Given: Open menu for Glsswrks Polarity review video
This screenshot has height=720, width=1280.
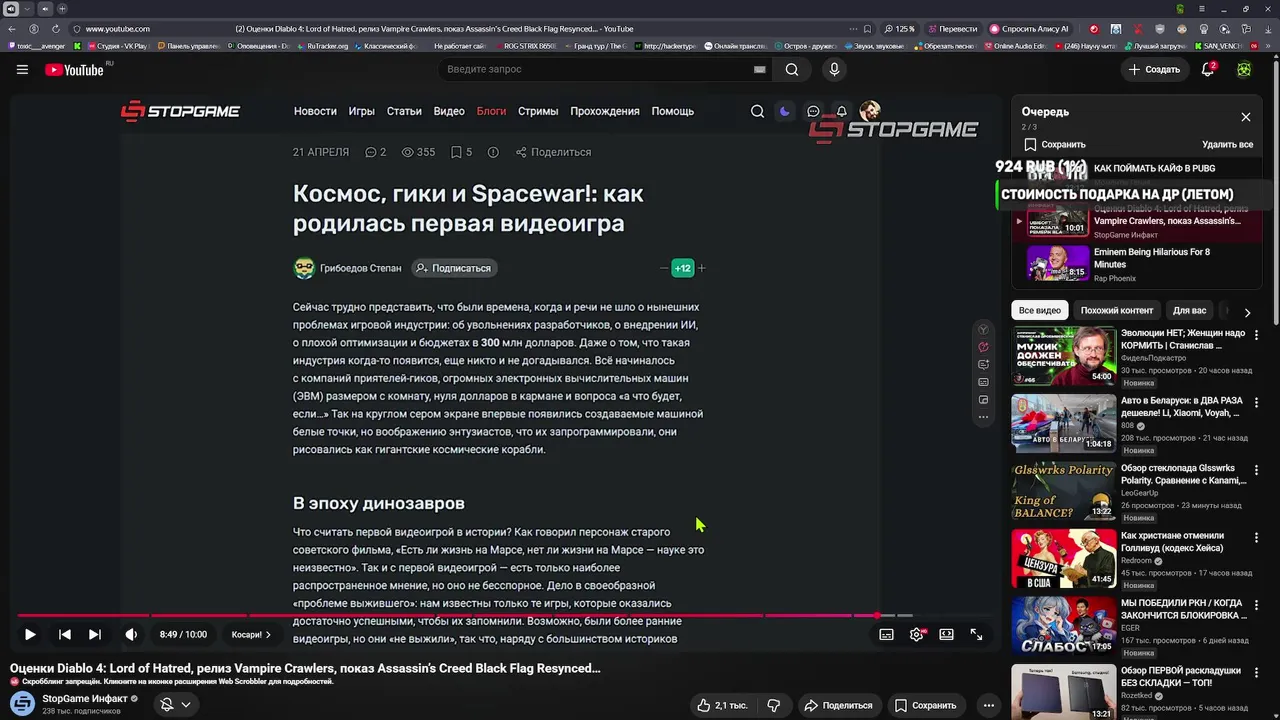Looking at the screenshot, I should point(1256,471).
